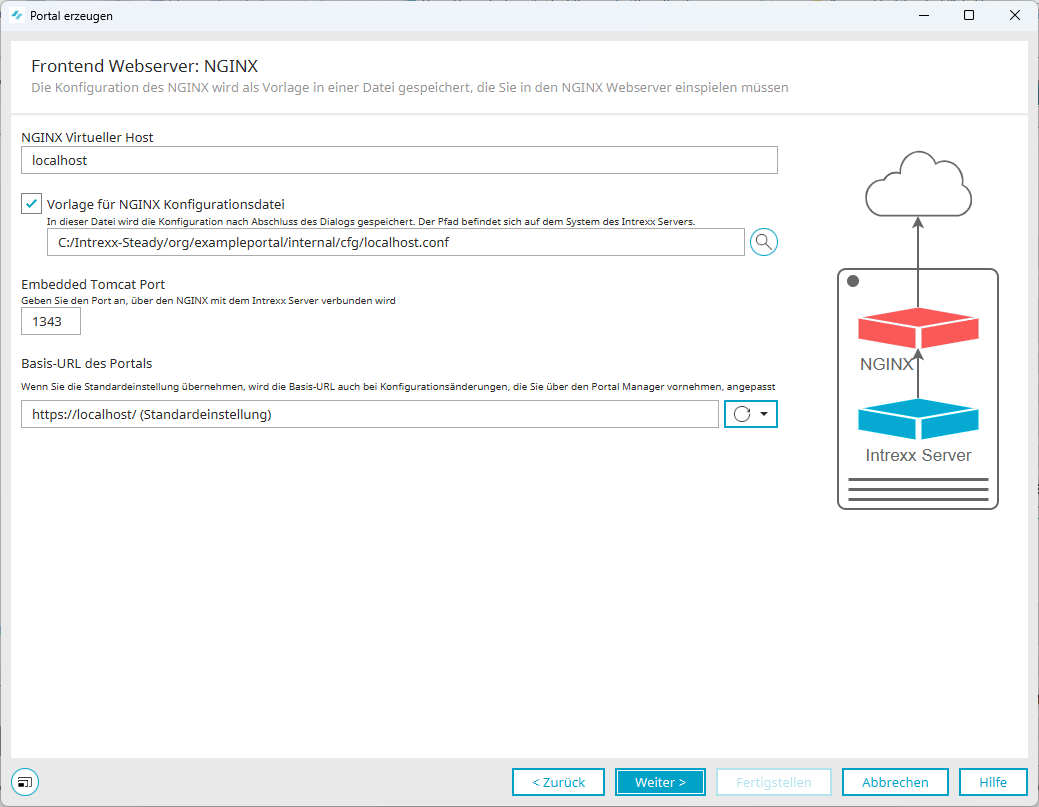Click the NGINX config file path field
The height and width of the screenshot is (807, 1039).
[x=395, y=242]
